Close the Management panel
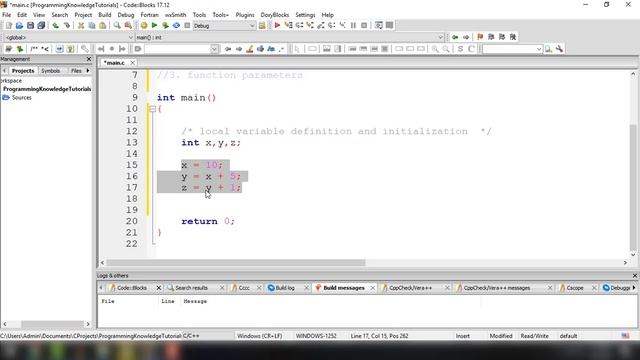The height and width of the screenshot is (360, 640). (89, 59)
